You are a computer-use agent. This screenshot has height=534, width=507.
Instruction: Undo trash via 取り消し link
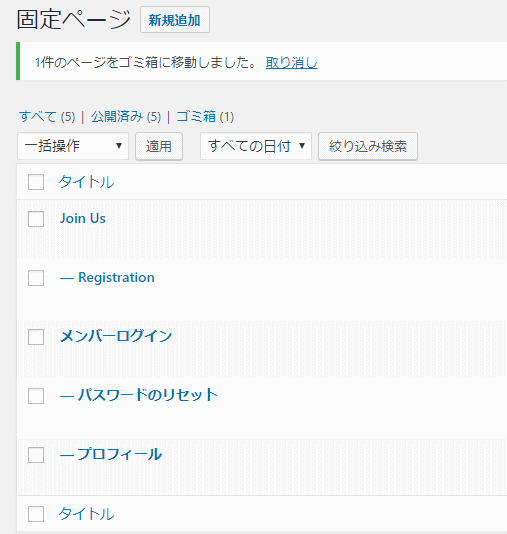tap(291, 63)
